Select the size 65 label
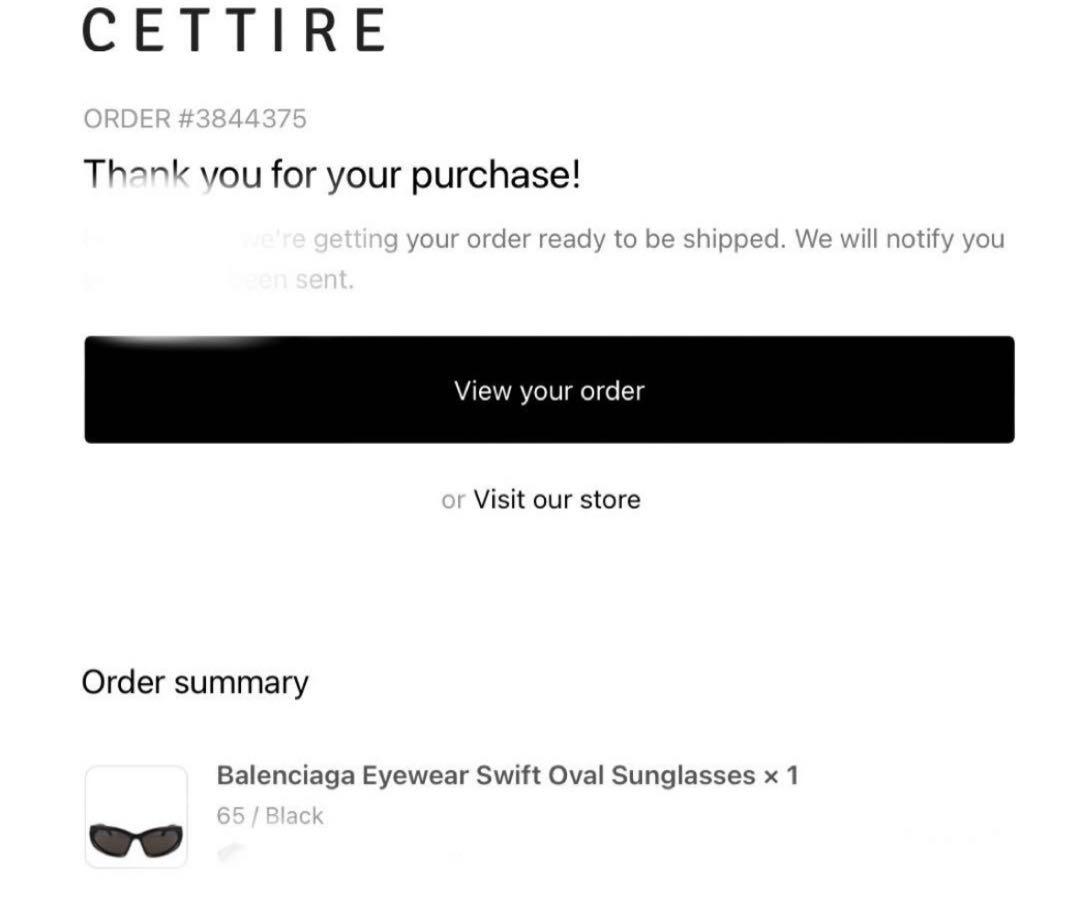The height and width of the screenshot is (904, 1080). click(x=231, y=816)
